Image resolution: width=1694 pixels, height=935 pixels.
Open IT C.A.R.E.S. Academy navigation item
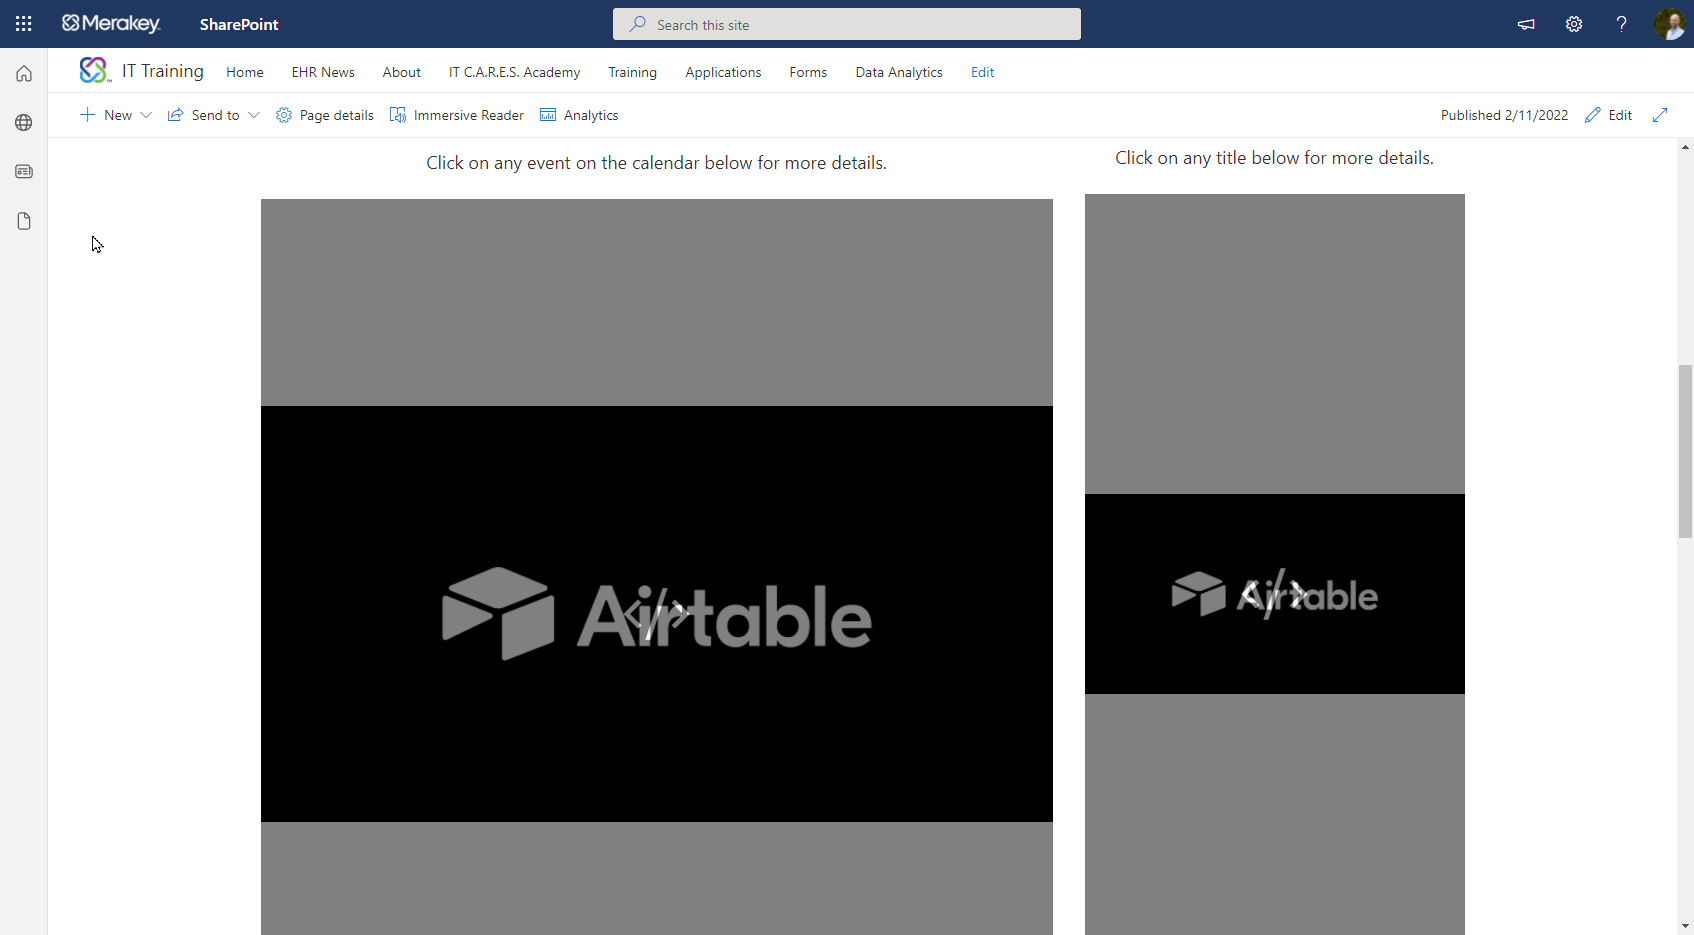tap(514, 72)
